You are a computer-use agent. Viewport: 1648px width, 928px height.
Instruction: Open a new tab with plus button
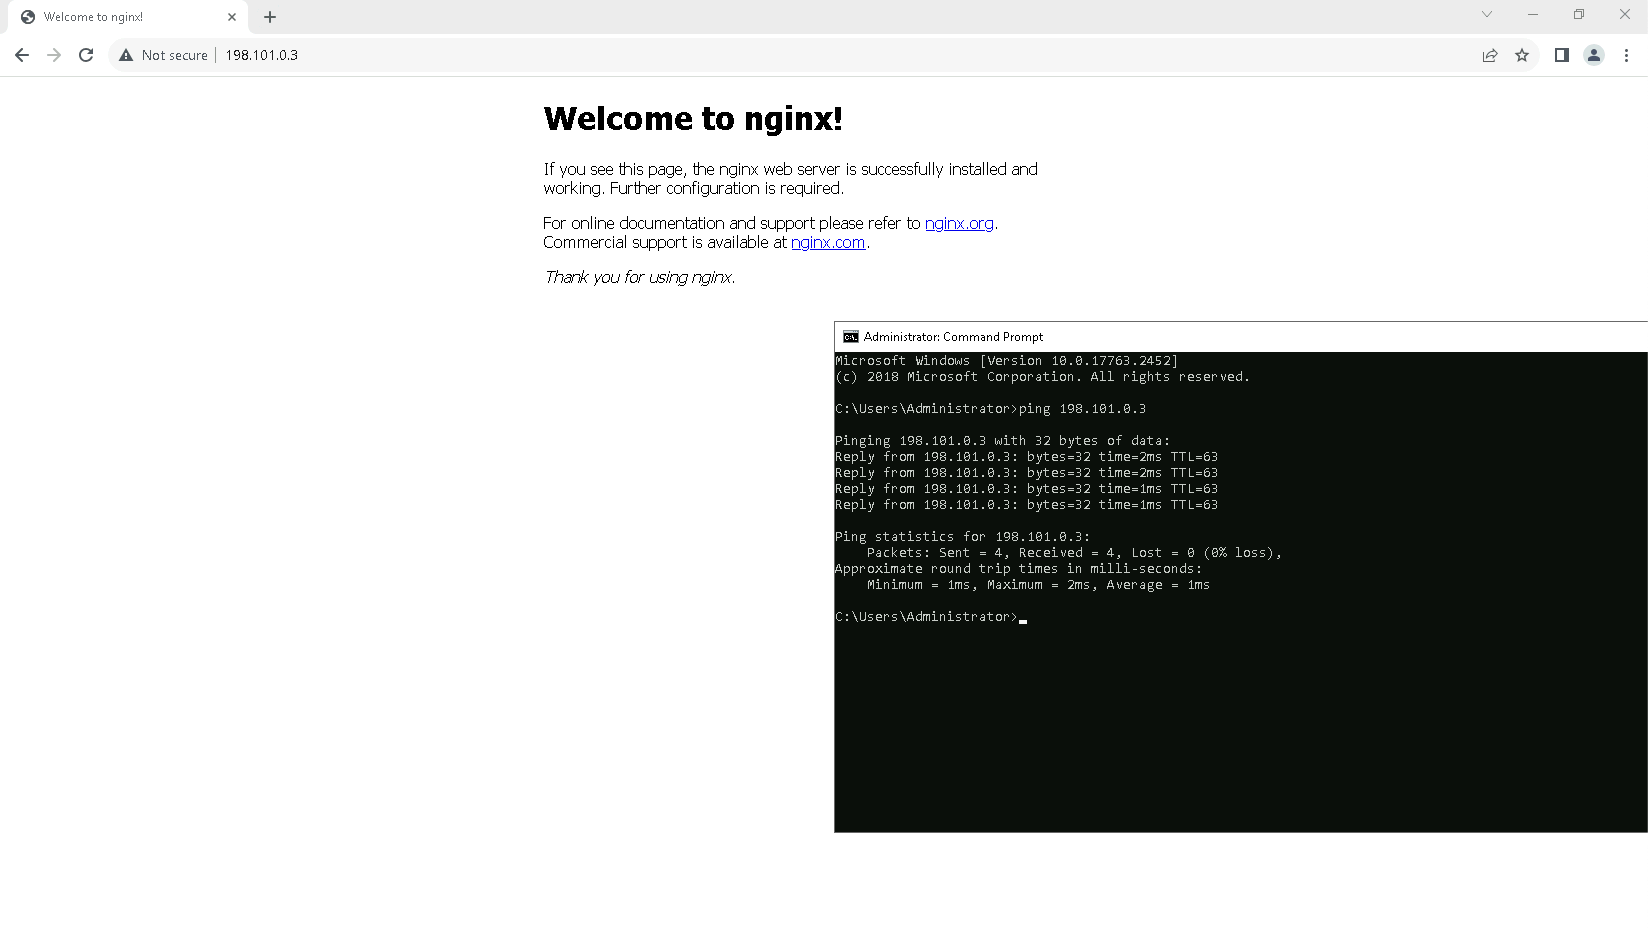point(270,17)
